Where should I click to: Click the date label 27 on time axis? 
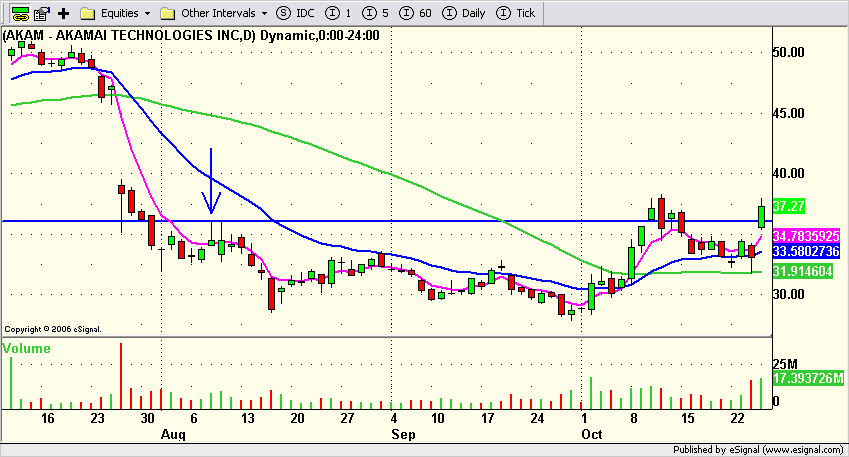click(x=347, y=418)
